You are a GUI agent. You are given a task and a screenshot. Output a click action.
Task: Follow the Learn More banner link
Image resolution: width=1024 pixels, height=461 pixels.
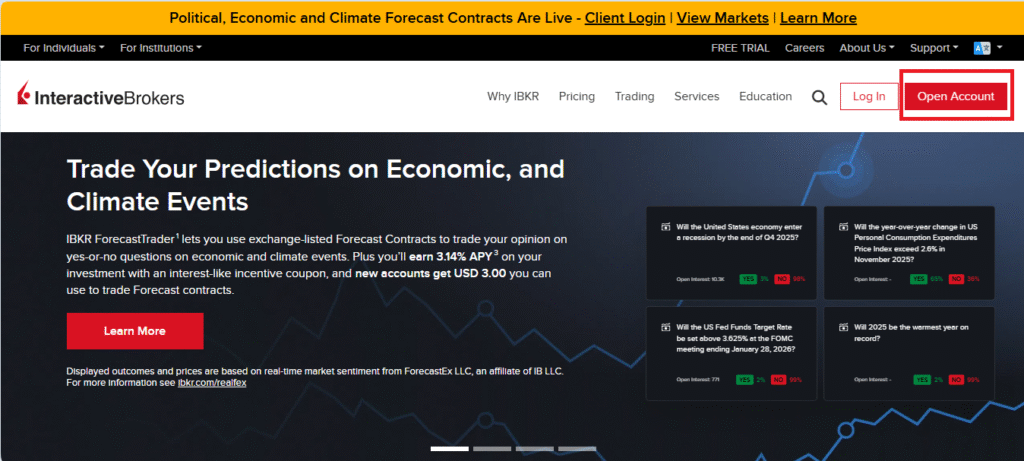(x=818, y=18)
